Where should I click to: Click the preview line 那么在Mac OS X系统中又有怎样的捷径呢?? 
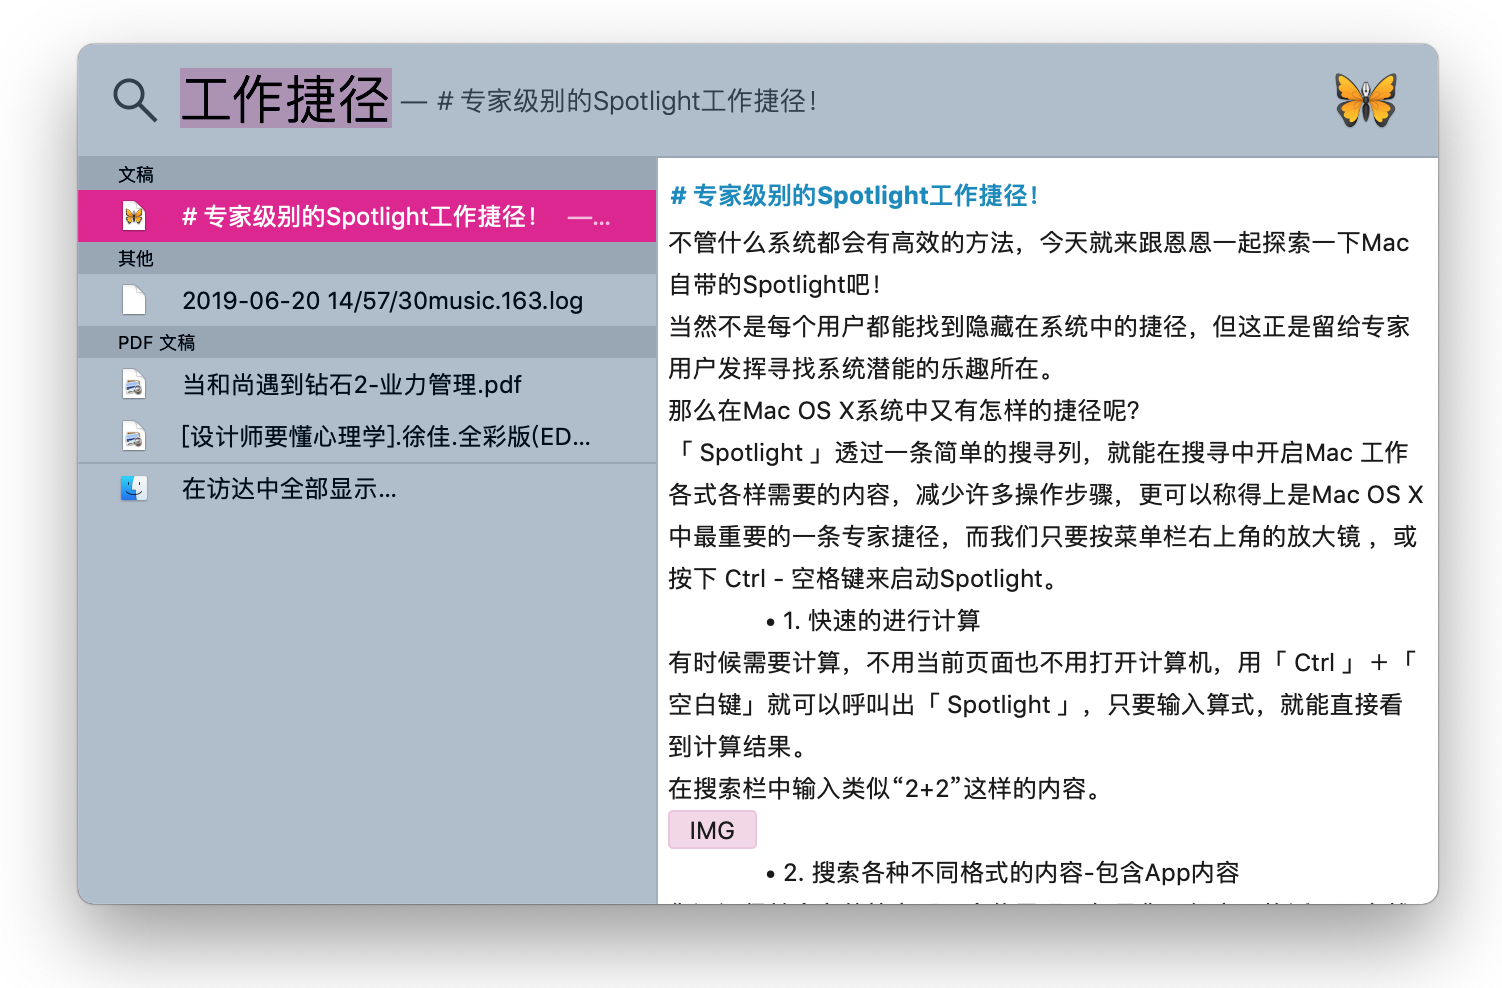904,410
